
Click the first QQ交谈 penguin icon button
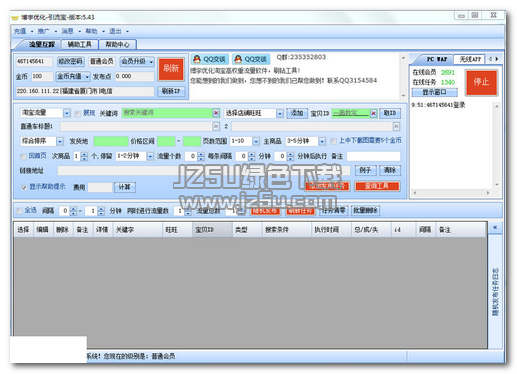coord(210,59)
